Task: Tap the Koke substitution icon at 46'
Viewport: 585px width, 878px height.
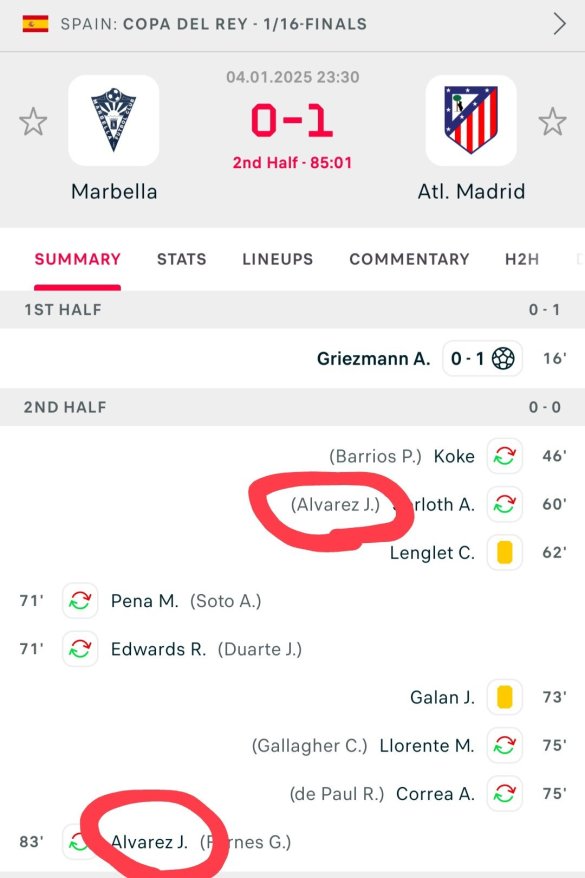Action: (505, 456)
